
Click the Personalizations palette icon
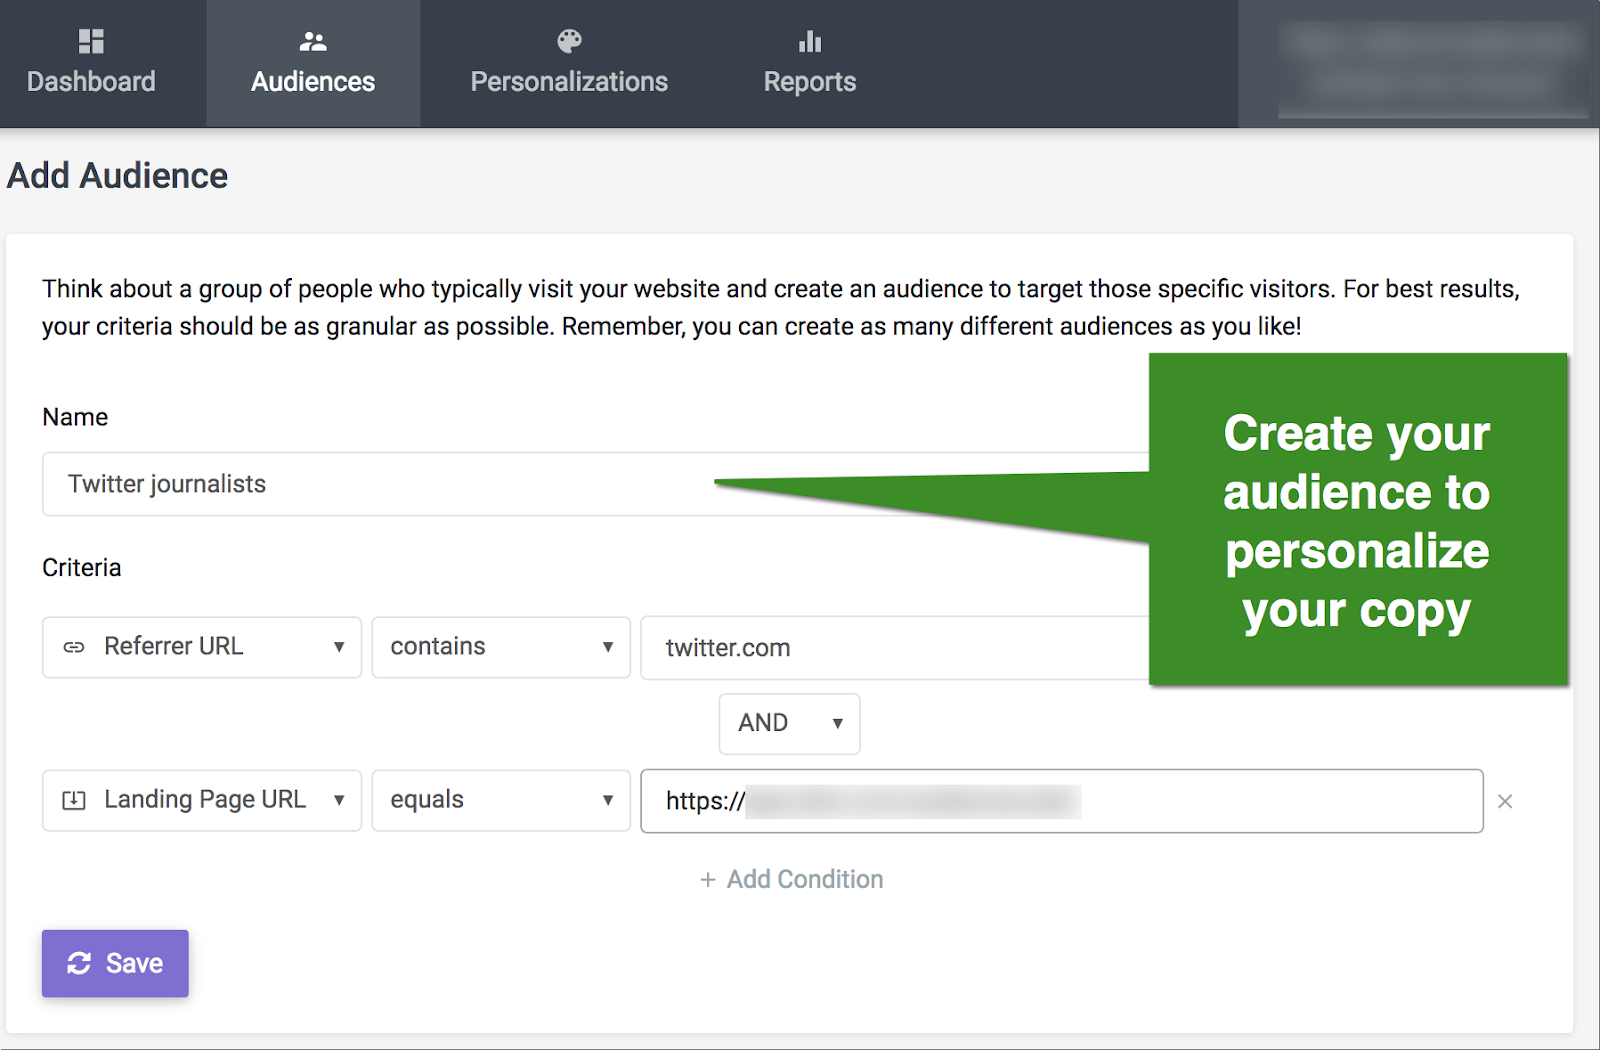[x=569, y=41]
